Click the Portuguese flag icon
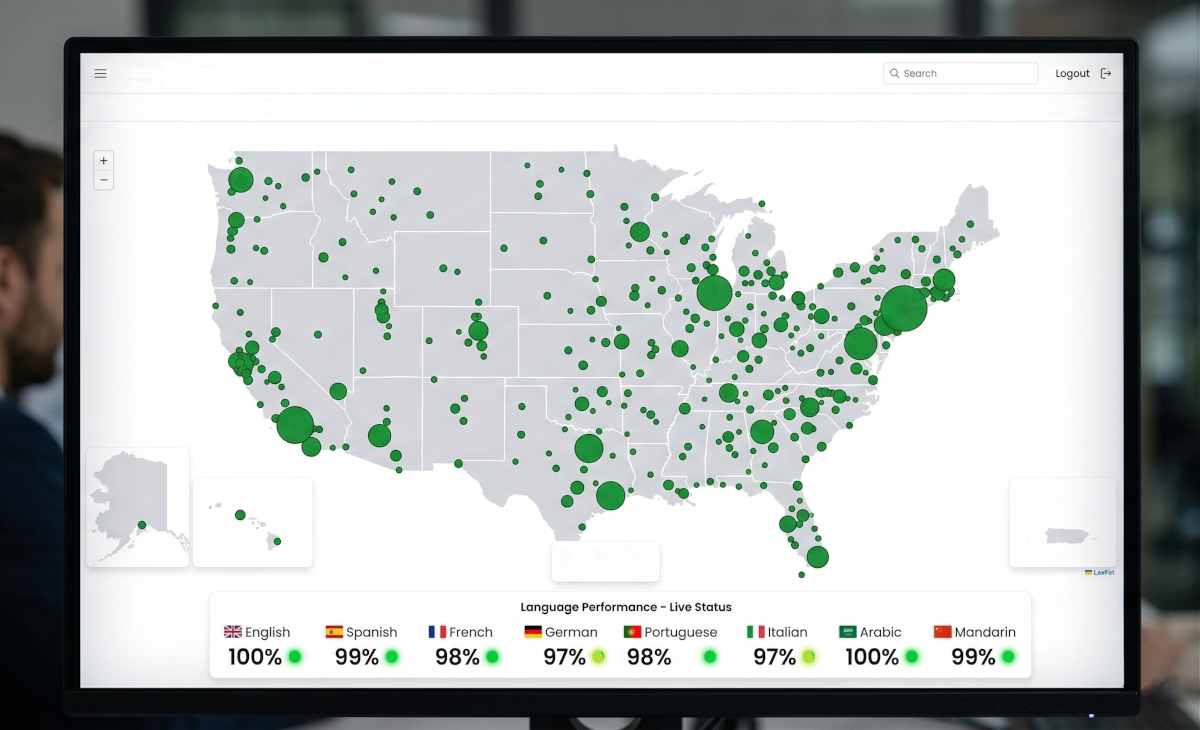The image size is (1200, 730). tap(632, 632)
